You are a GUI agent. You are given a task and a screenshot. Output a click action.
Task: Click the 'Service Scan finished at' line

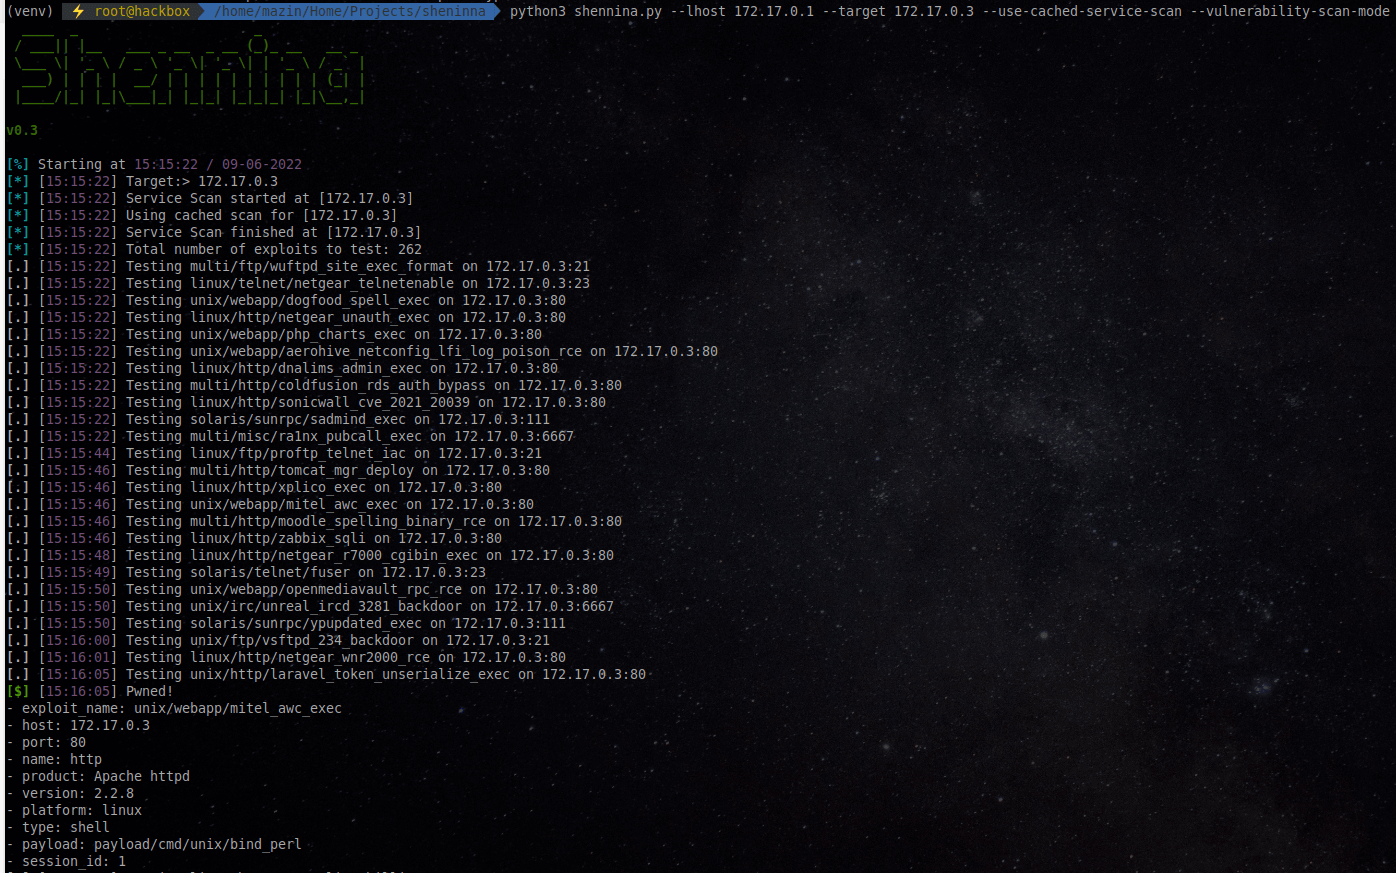pos(214,232)
